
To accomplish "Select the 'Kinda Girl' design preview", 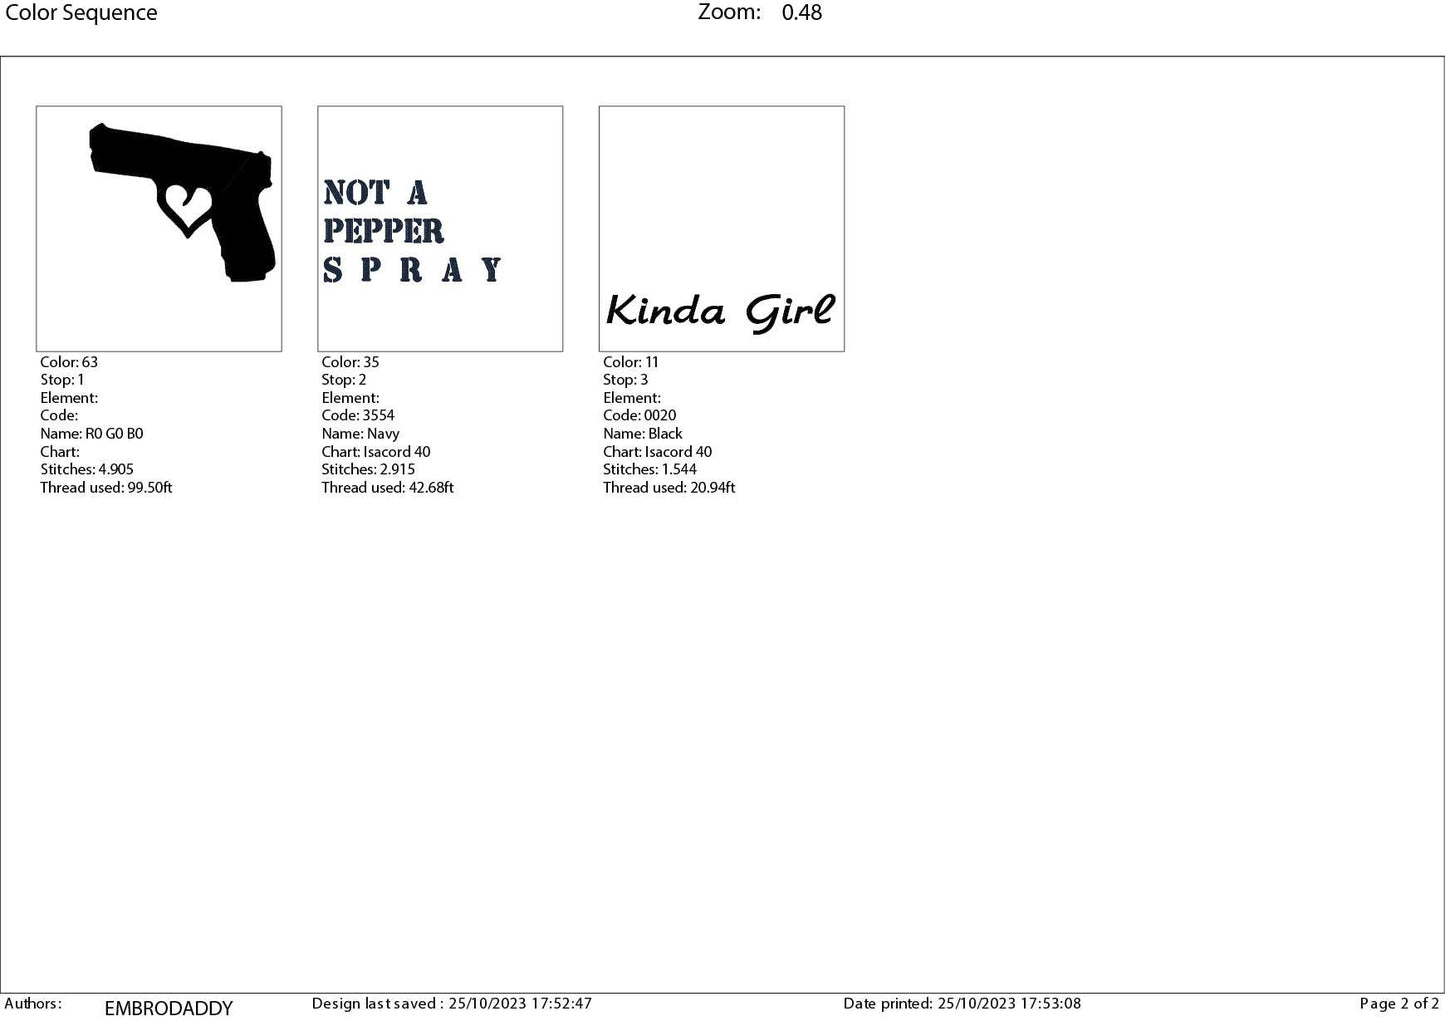I will click(x=721, y=228).
